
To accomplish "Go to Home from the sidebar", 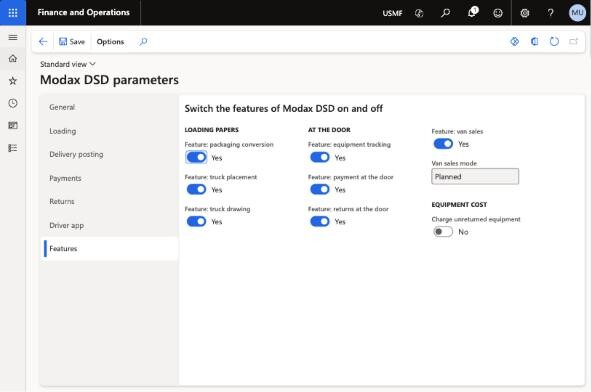I will 13,58.
